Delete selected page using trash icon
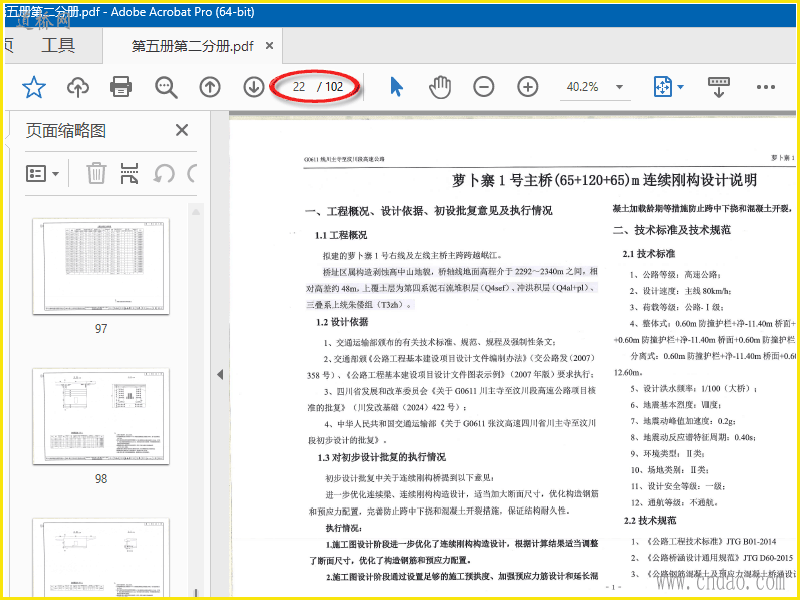Viewport: 800px width, 600px height. coord(96,174)
